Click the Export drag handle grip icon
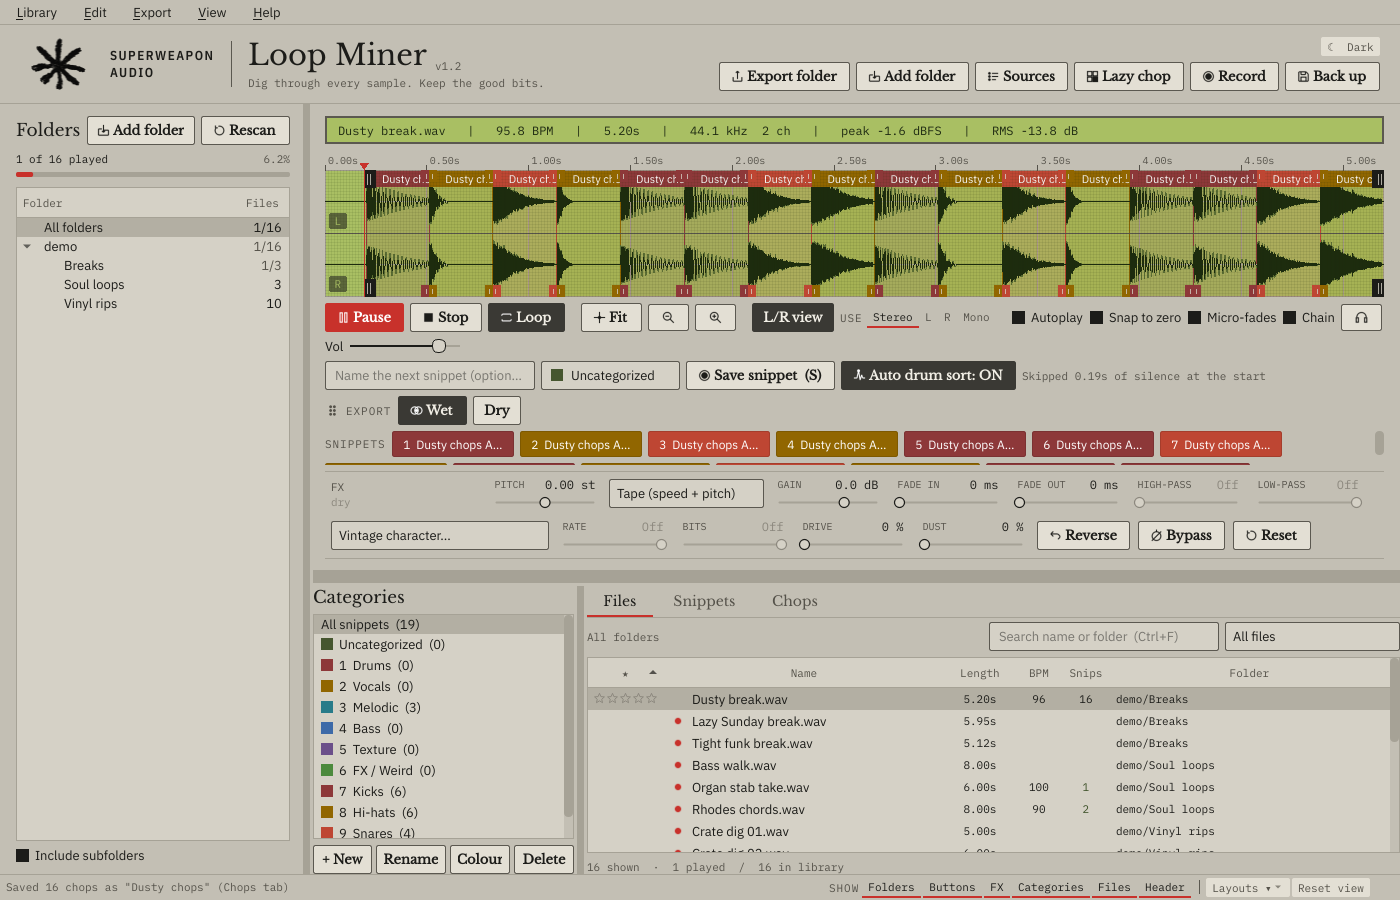This screenshot has height=900, width=1400. pyautogui.click(x=333, y=411)
